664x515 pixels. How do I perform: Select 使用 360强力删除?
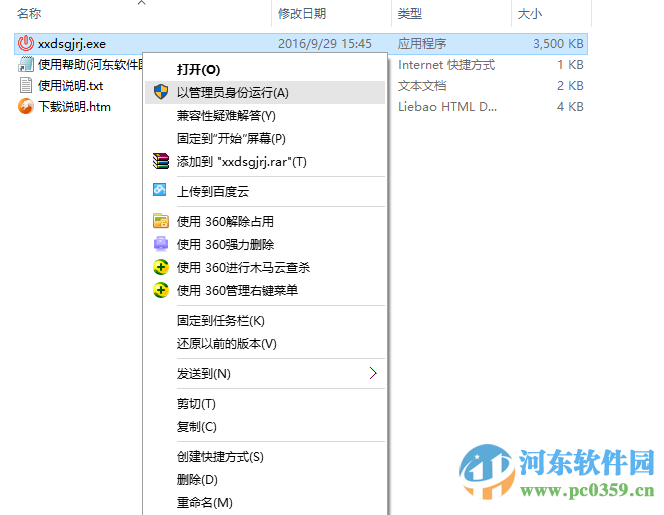tap(265, 244)
